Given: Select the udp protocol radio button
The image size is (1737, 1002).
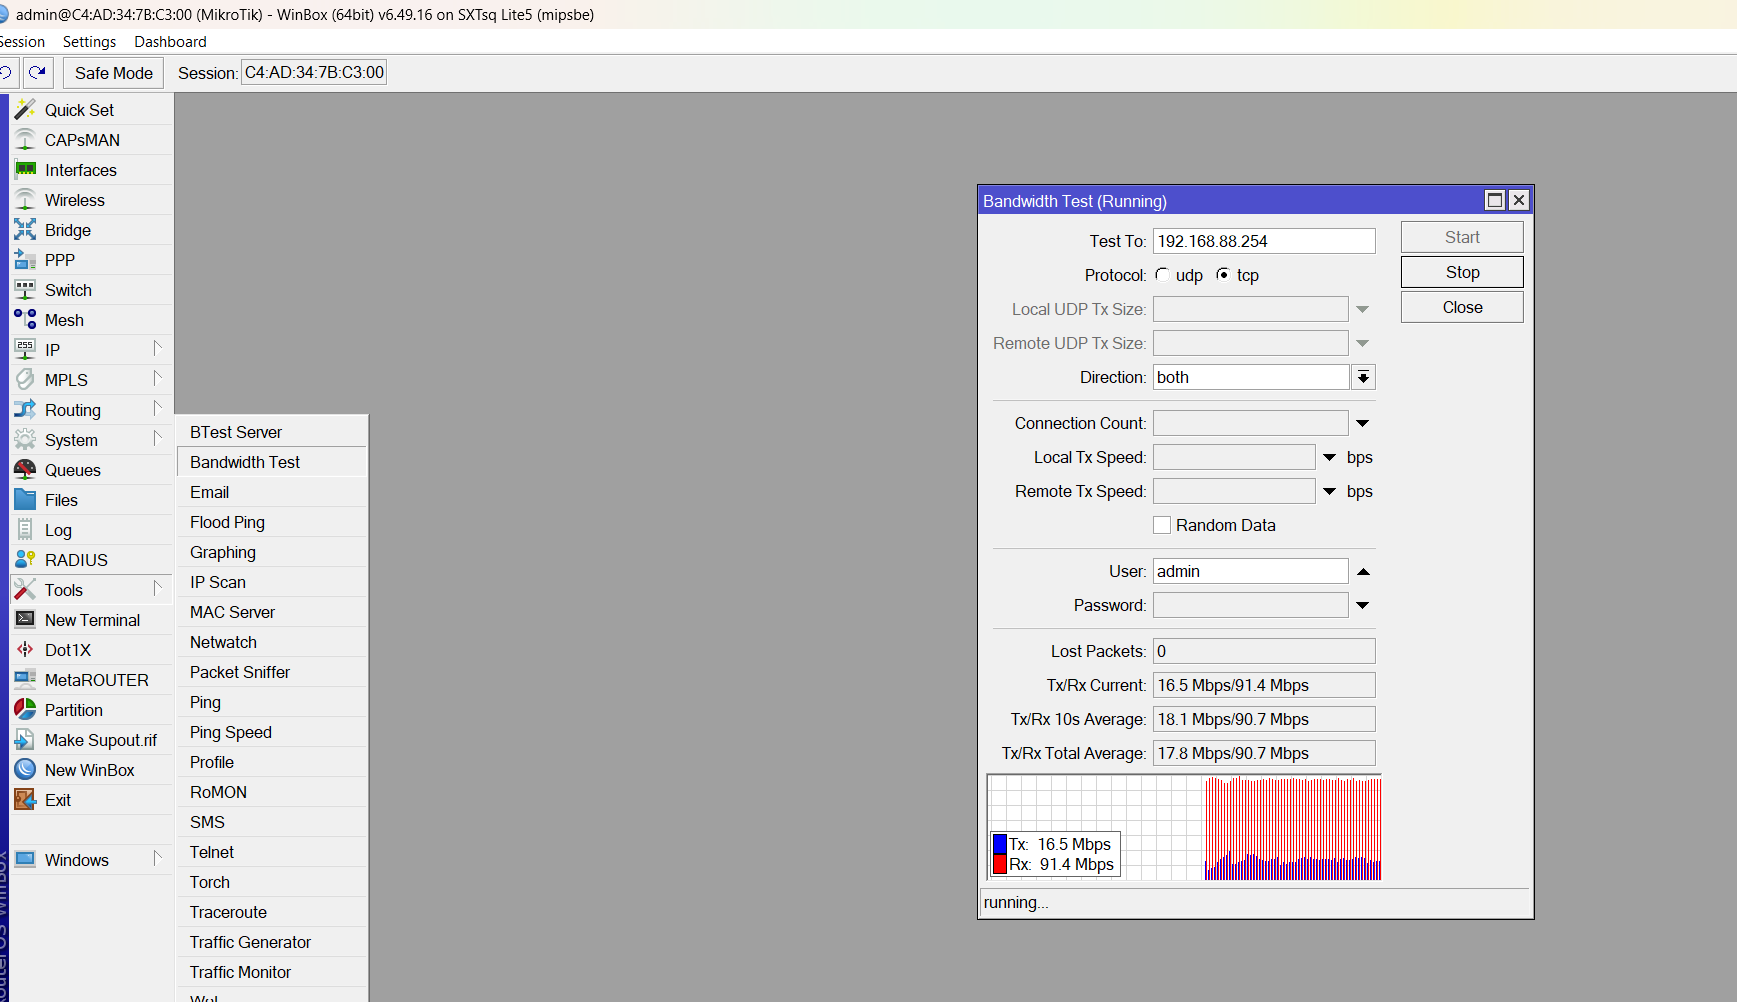Looking at the screenshot, I should [1162, 275].
